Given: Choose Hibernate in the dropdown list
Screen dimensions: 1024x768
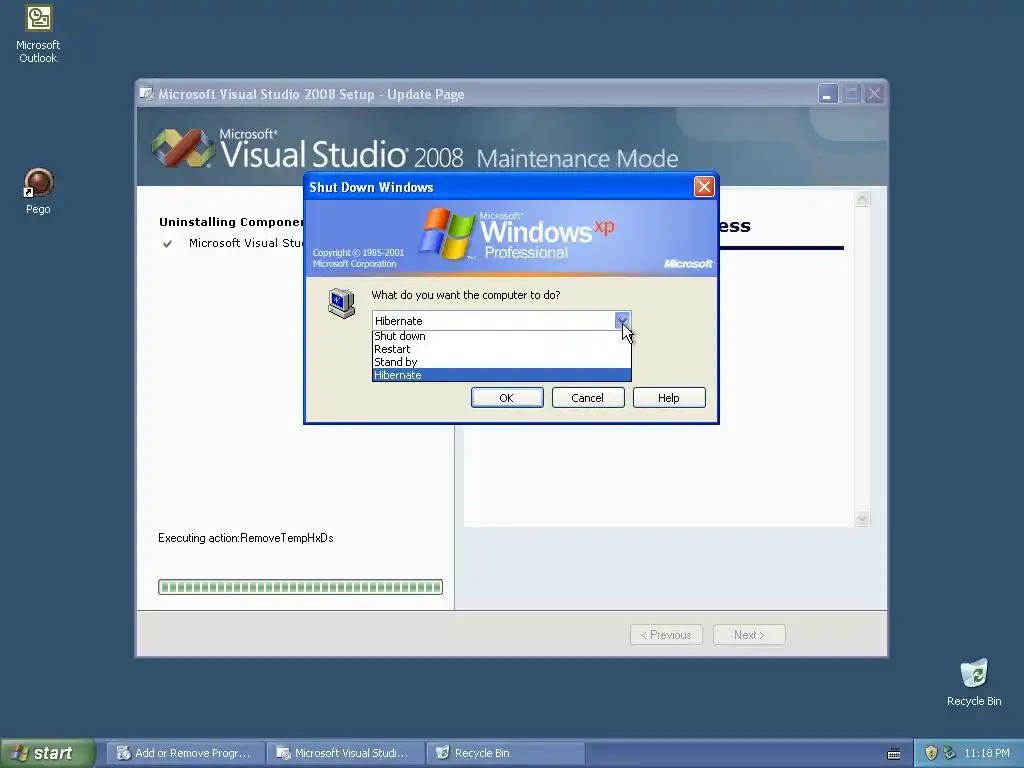Looking at the screenshot, I should pos(502,375).
